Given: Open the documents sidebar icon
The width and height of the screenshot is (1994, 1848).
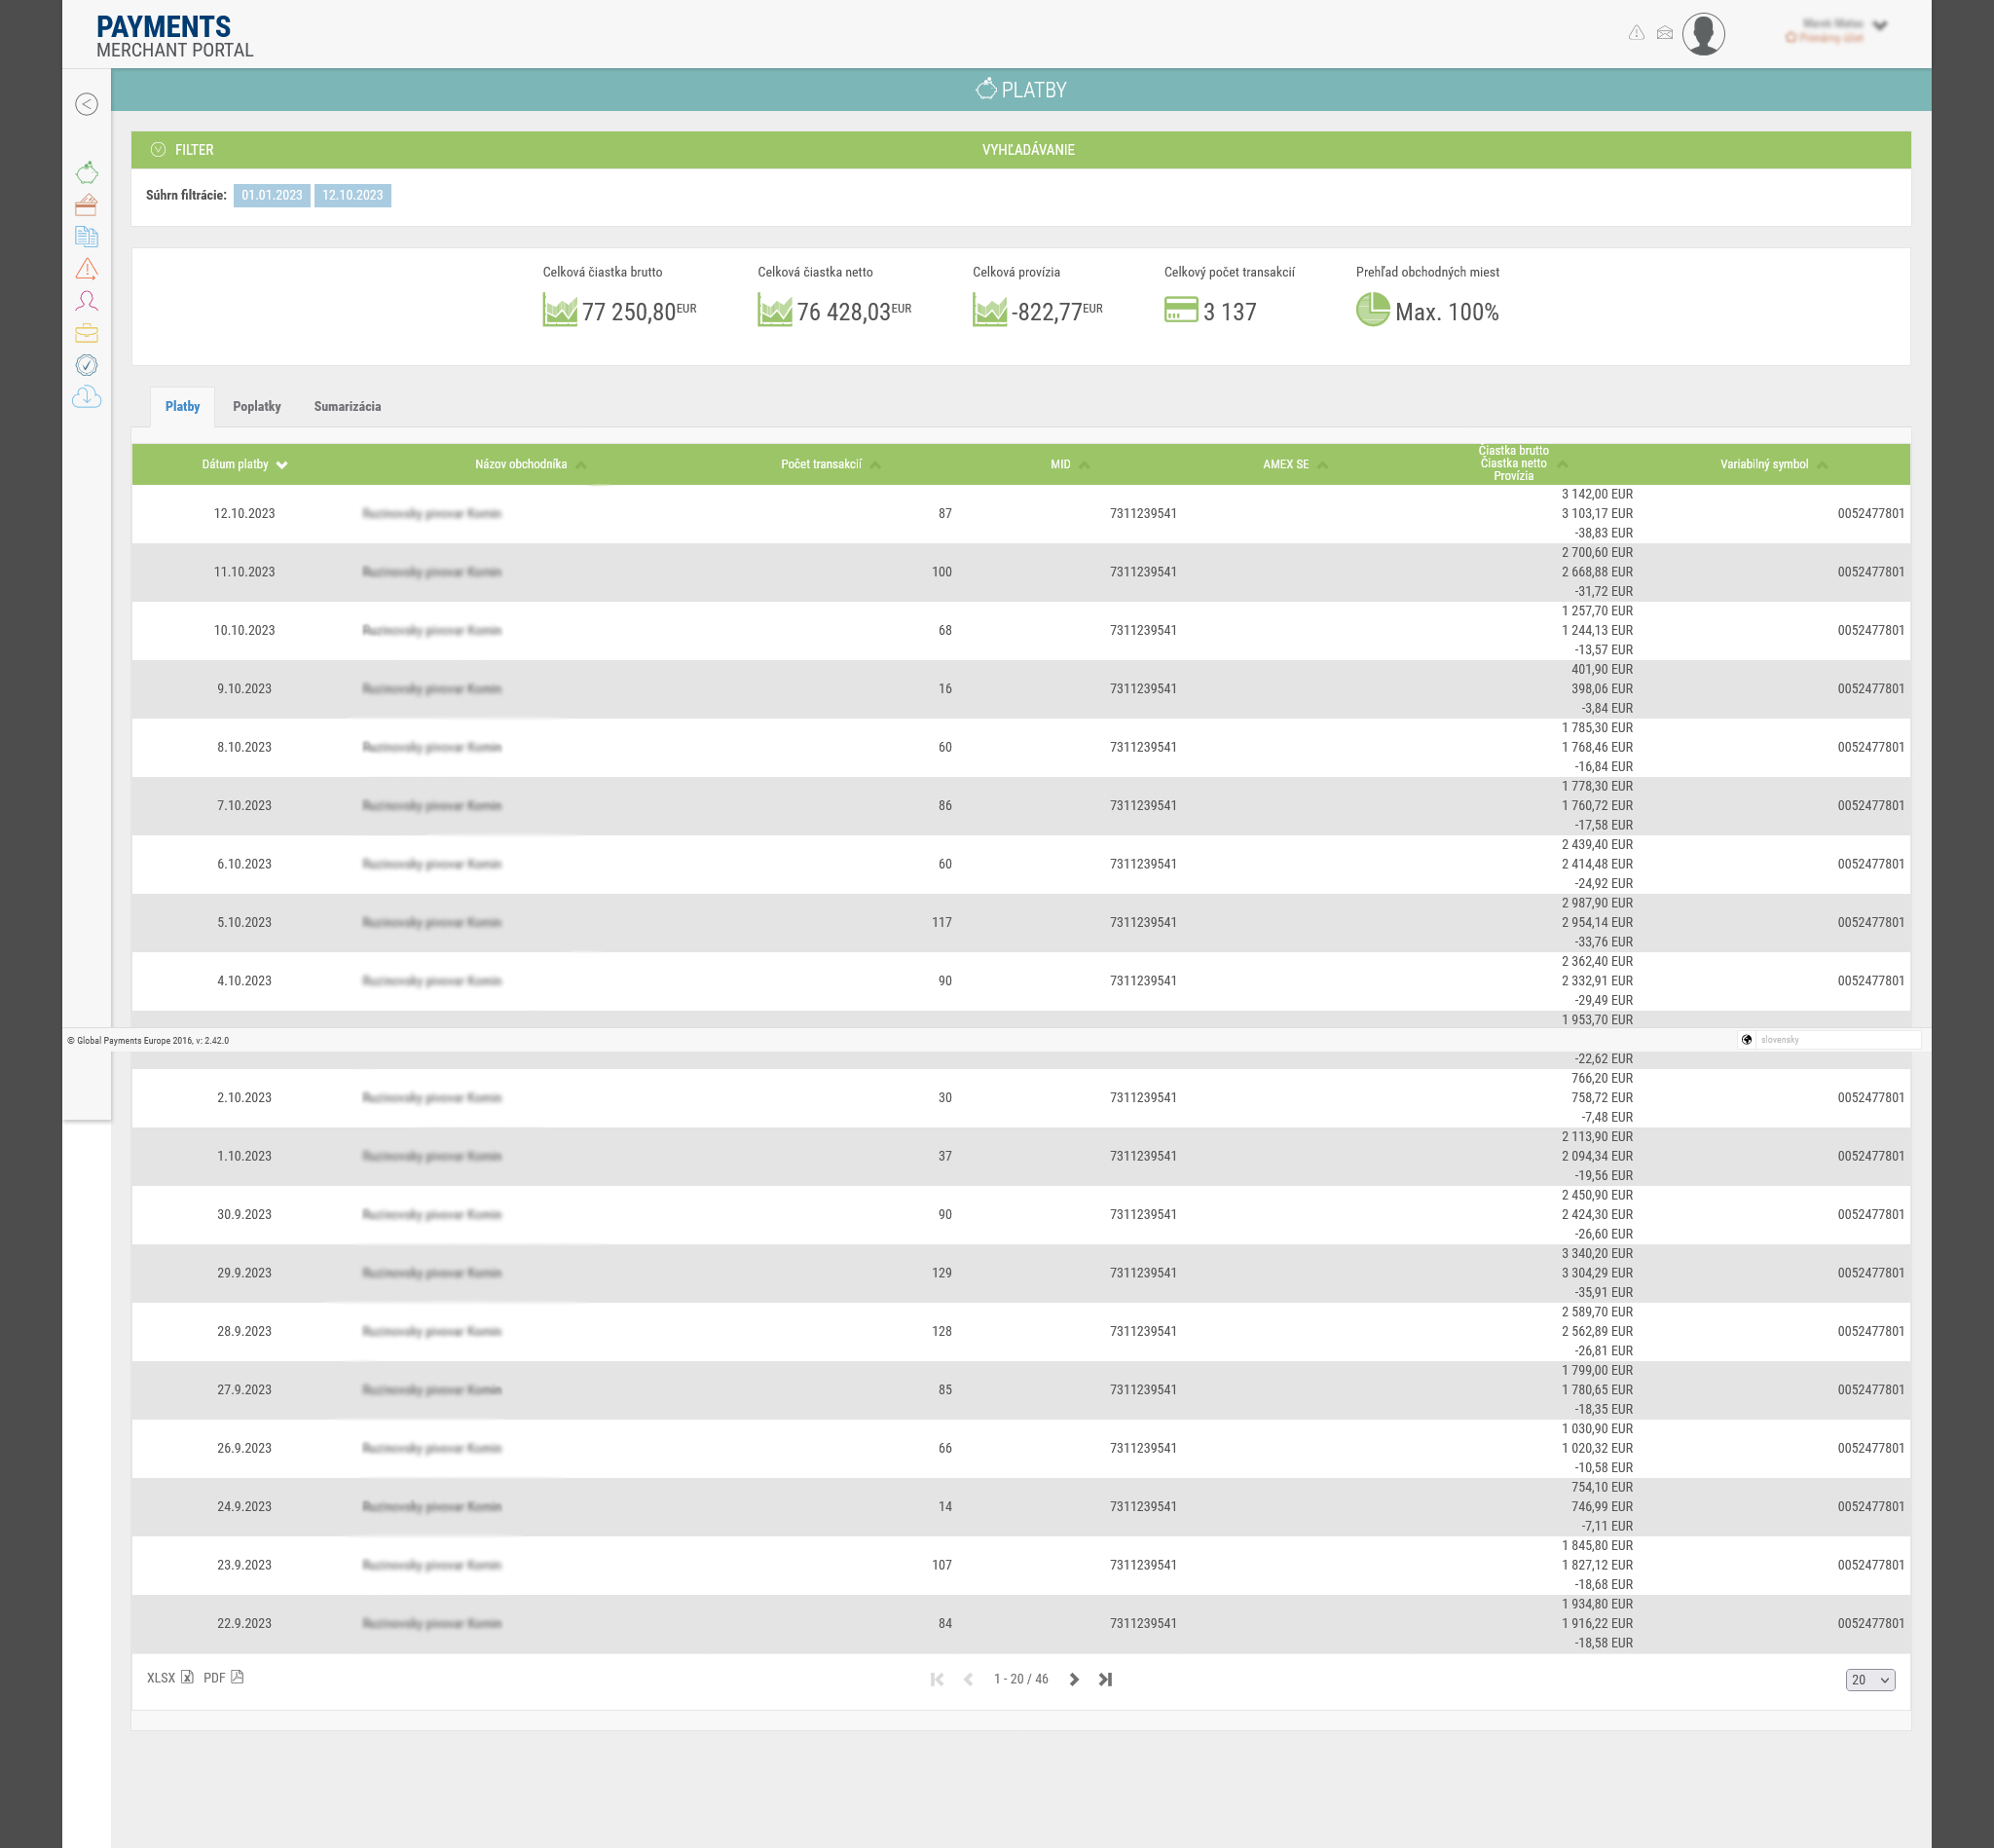Looking at the screenshot, I should tap(87, 237).
